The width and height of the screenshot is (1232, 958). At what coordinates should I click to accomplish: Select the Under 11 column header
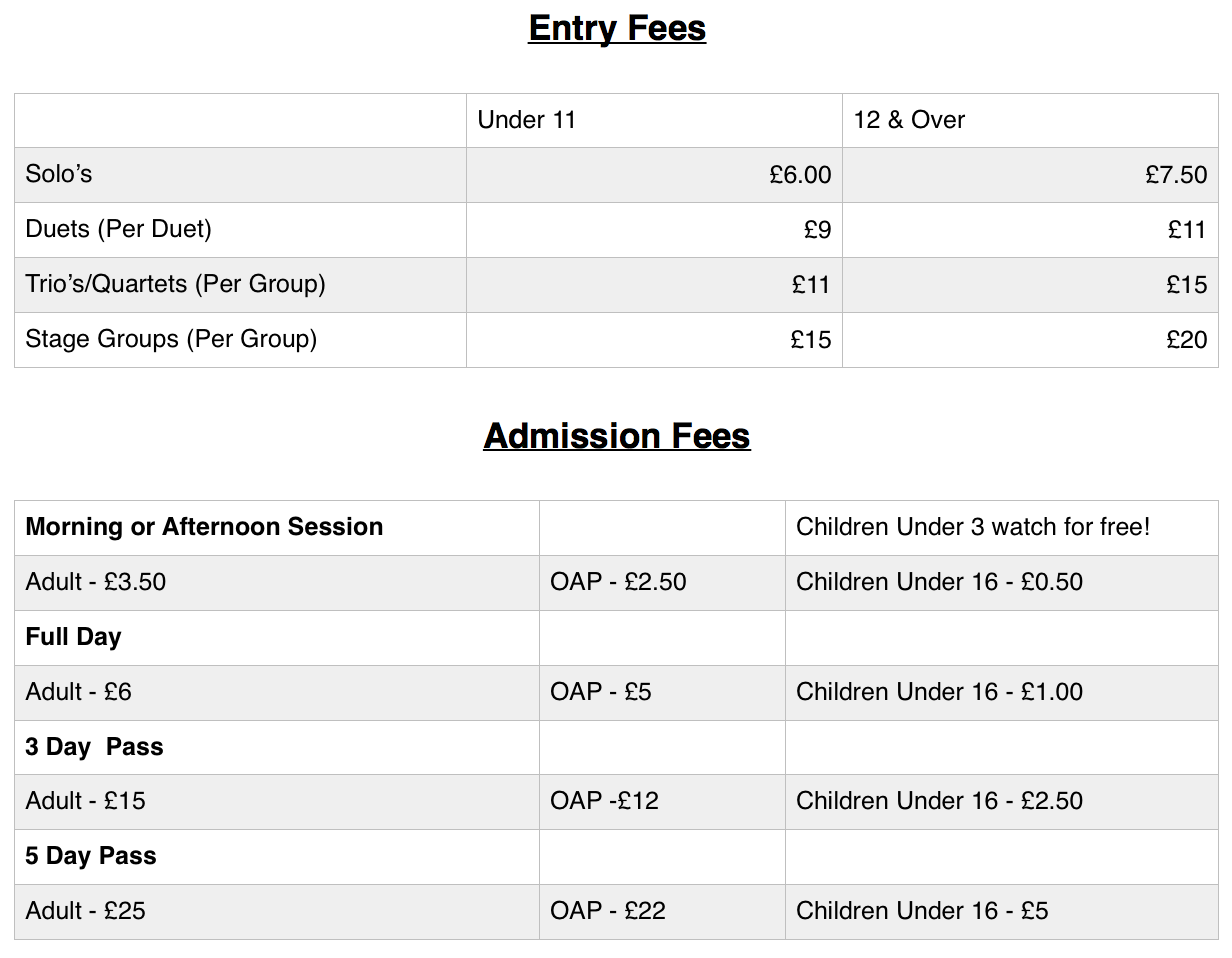point(654,120)
